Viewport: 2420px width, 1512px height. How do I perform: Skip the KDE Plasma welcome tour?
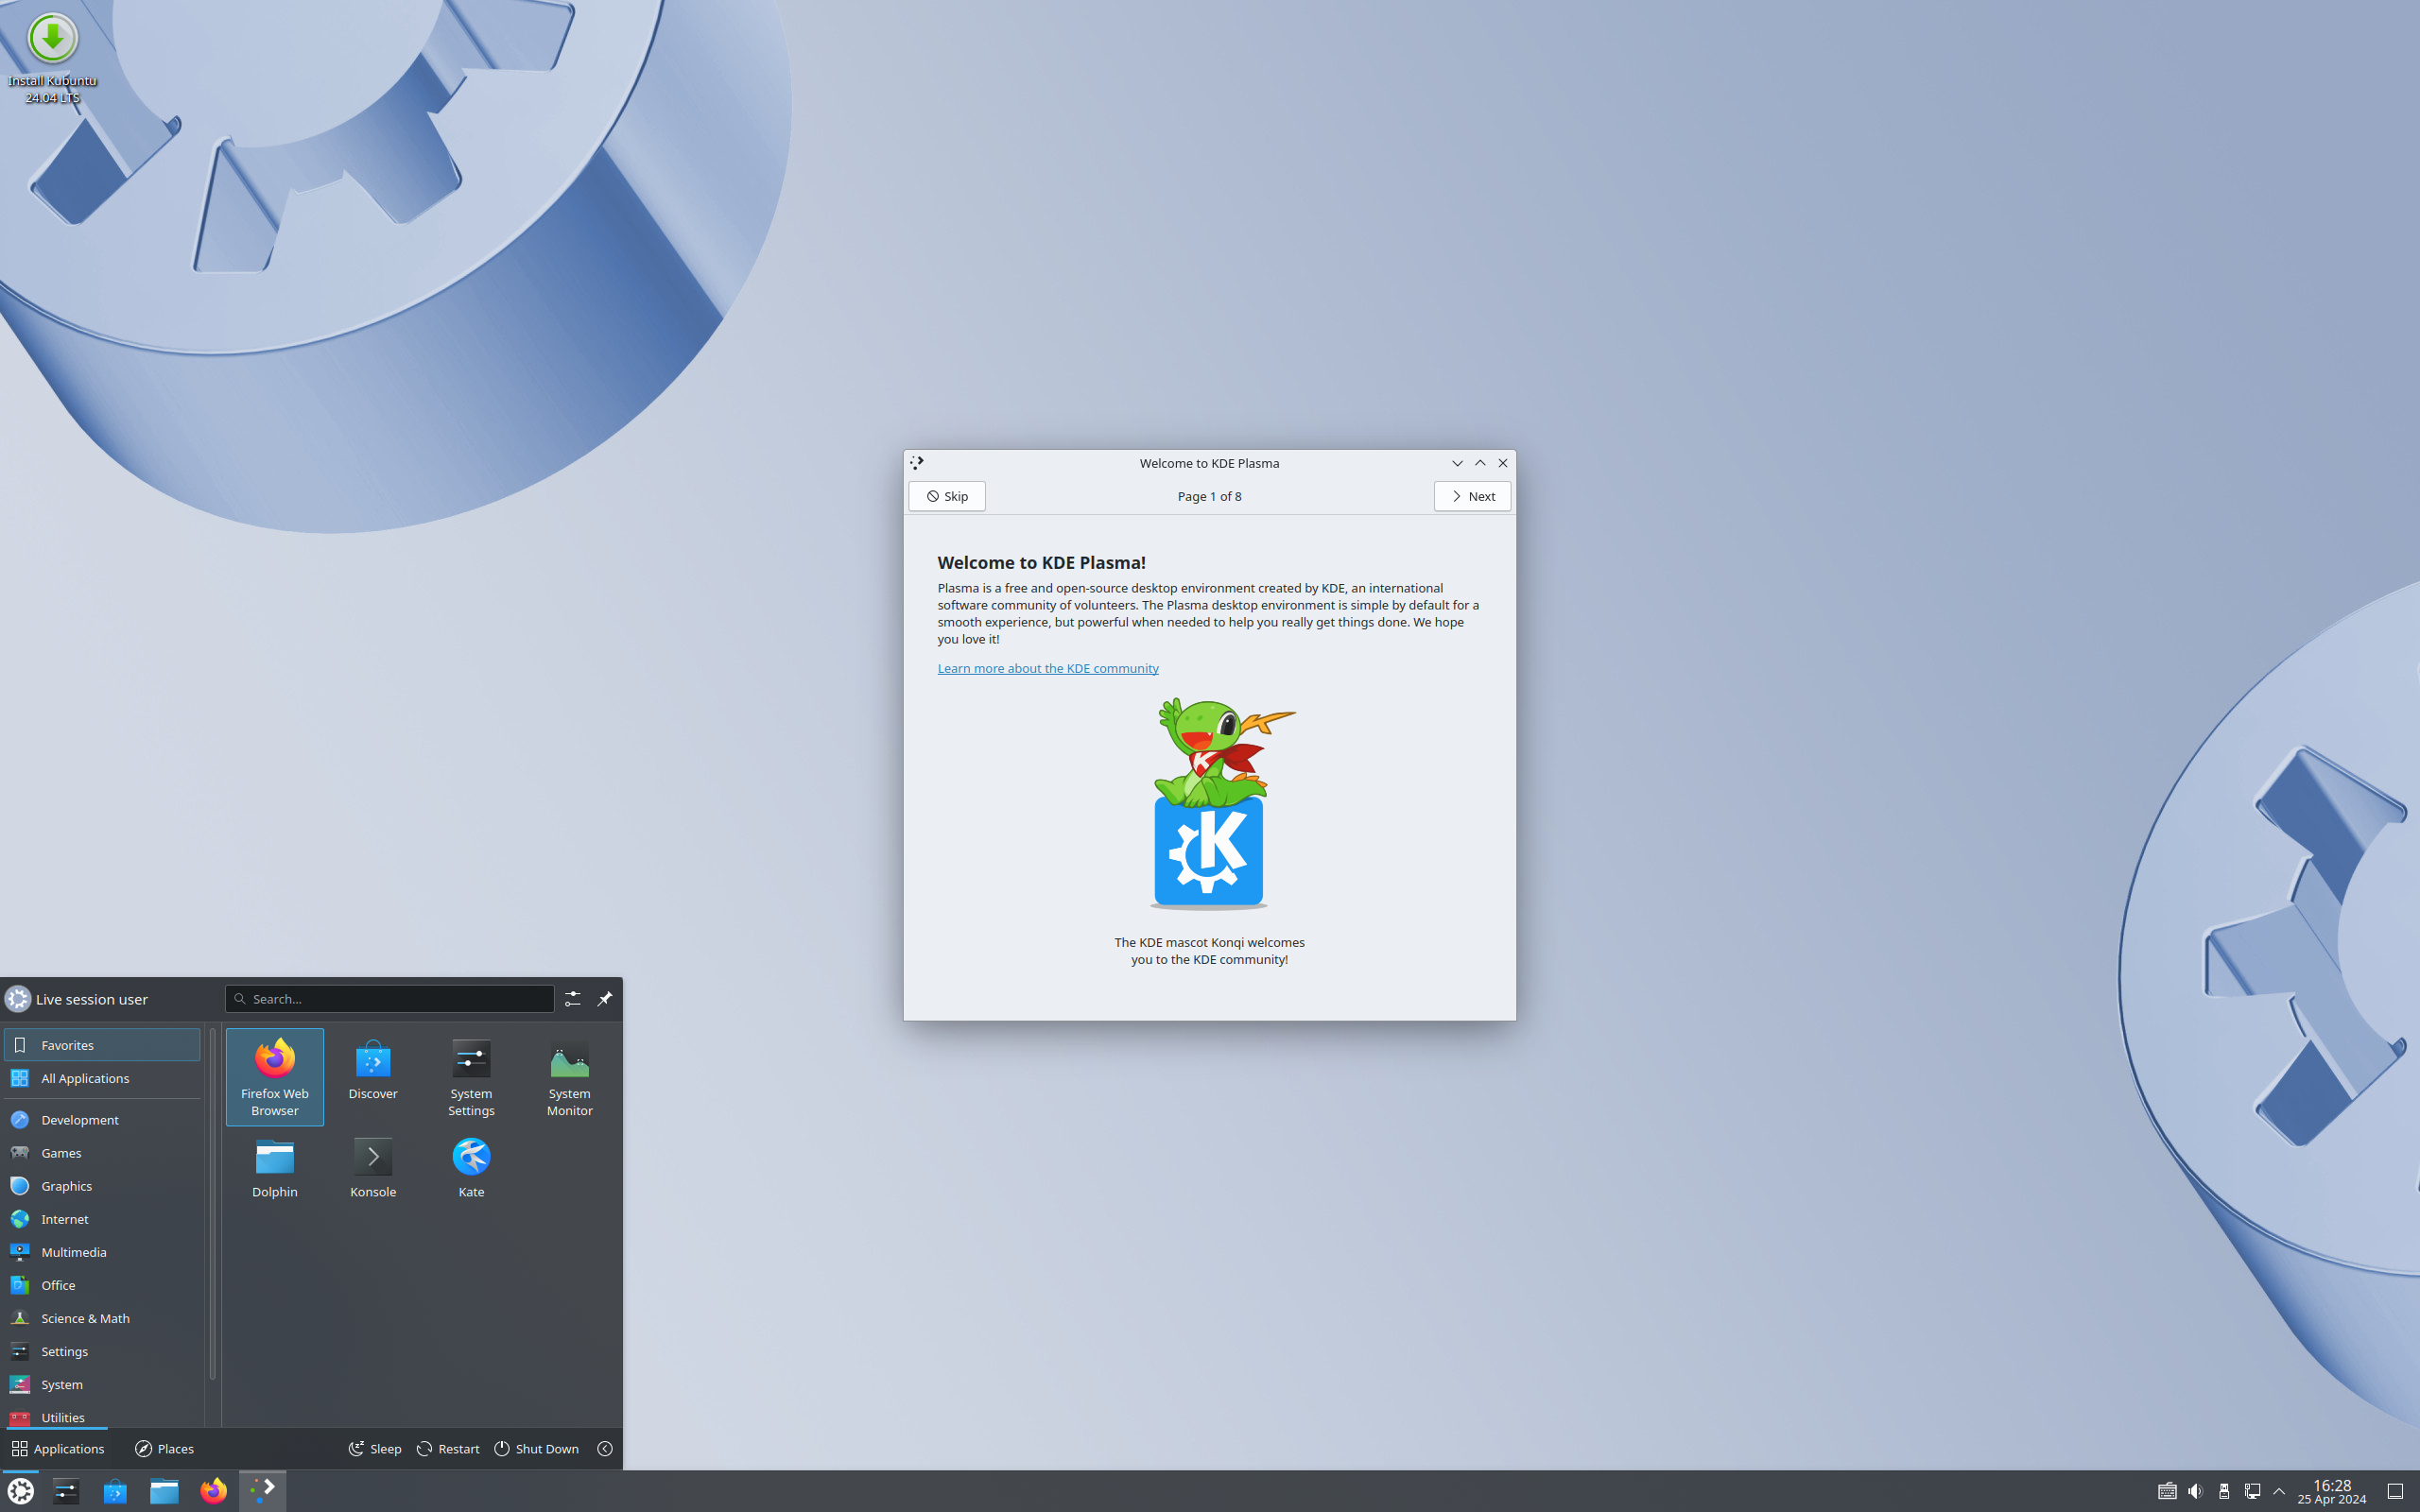click(946, 496)
